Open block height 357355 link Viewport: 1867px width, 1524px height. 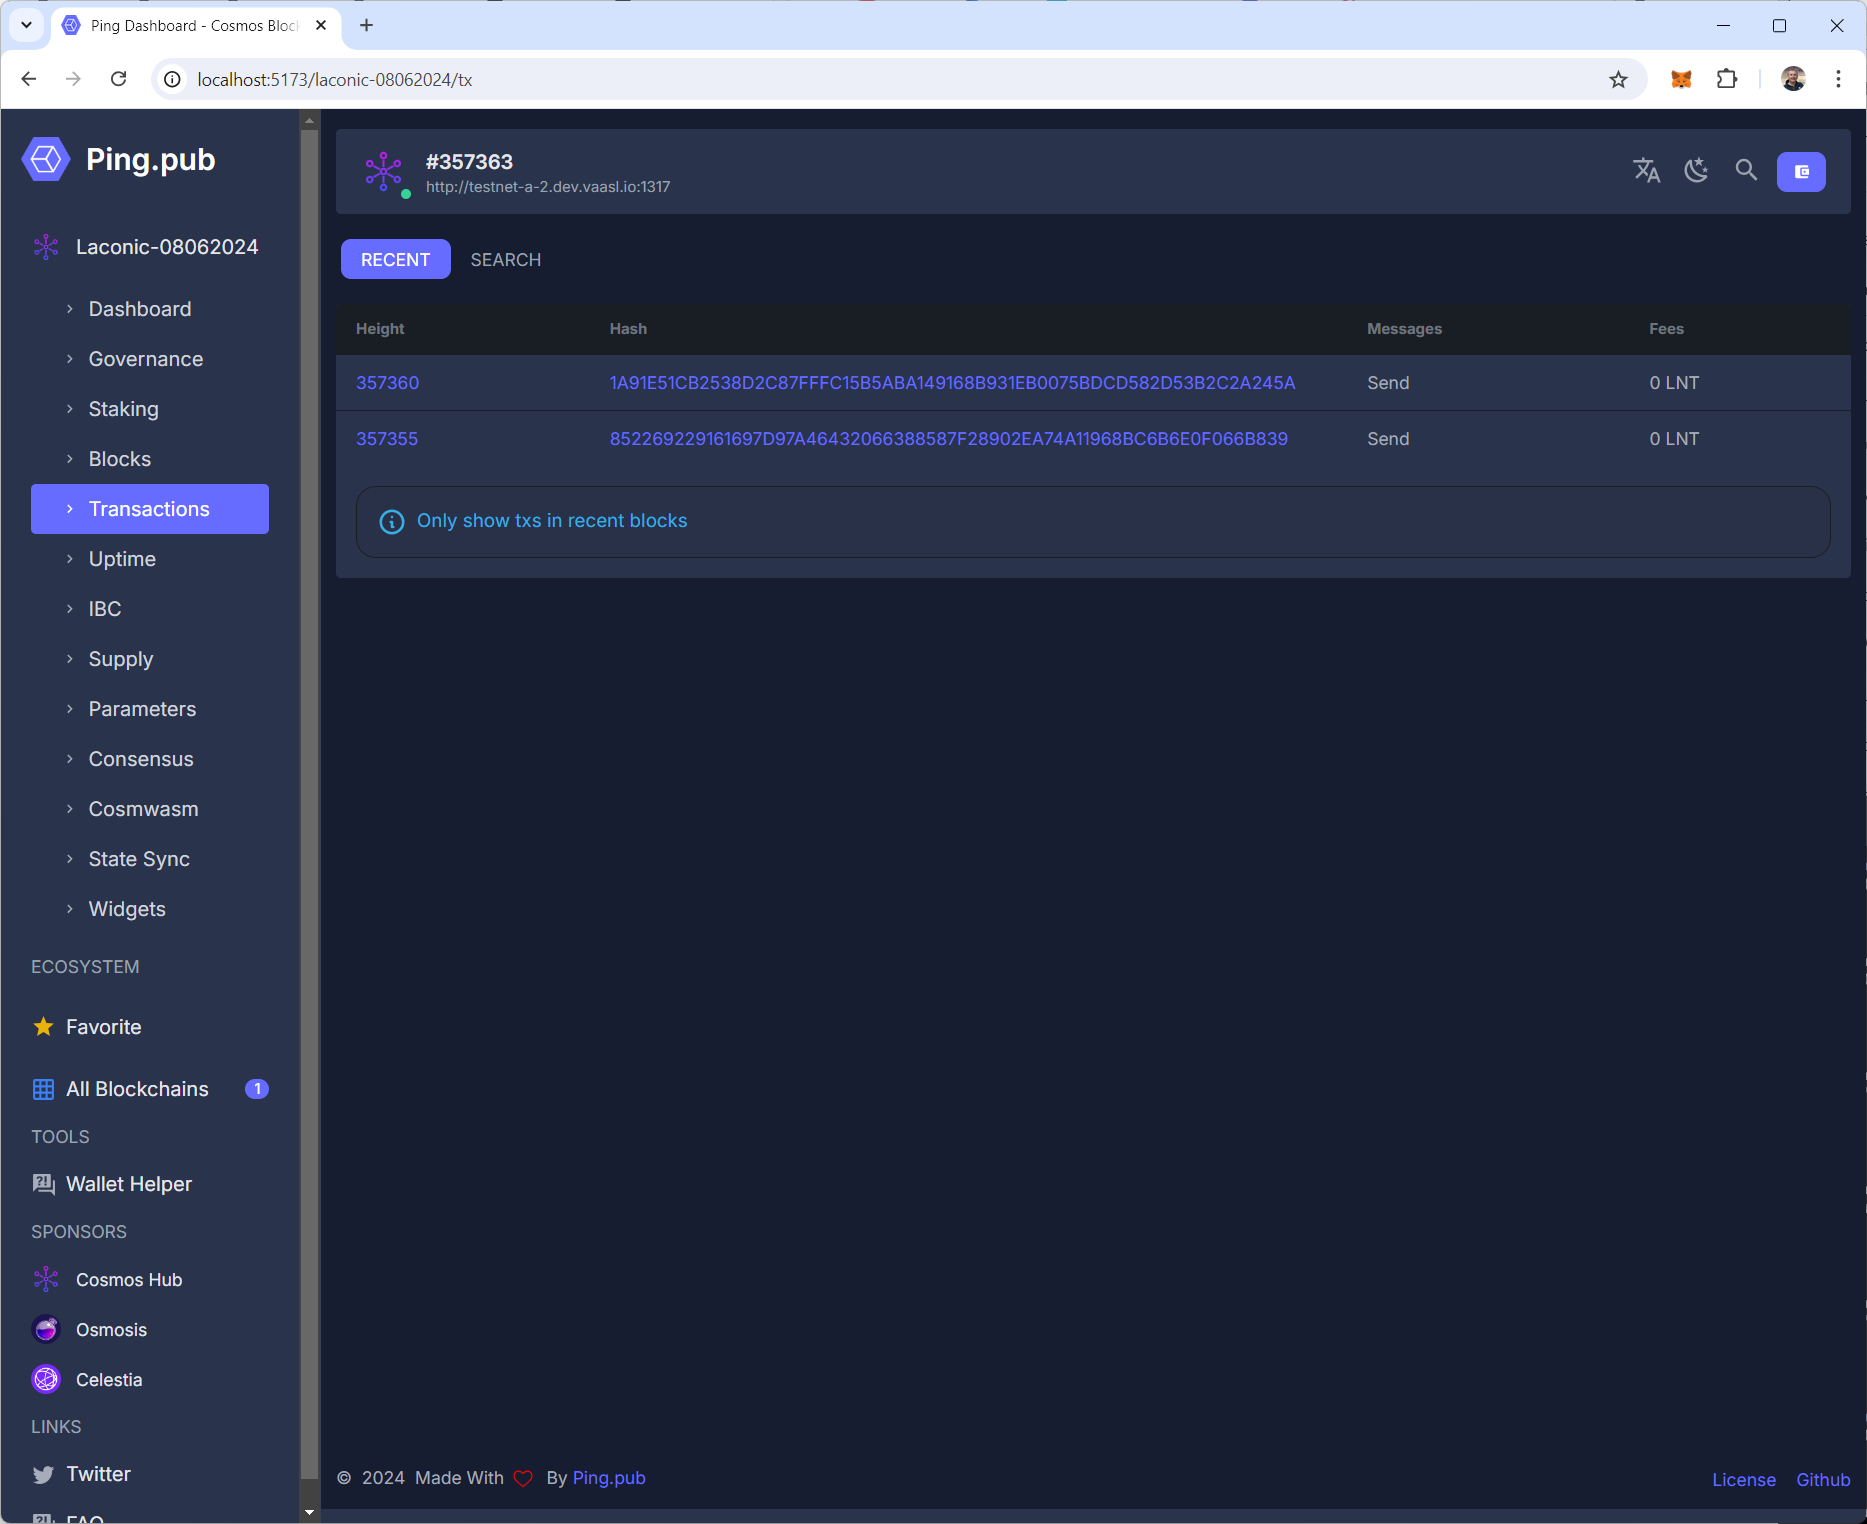click(387, 439)
